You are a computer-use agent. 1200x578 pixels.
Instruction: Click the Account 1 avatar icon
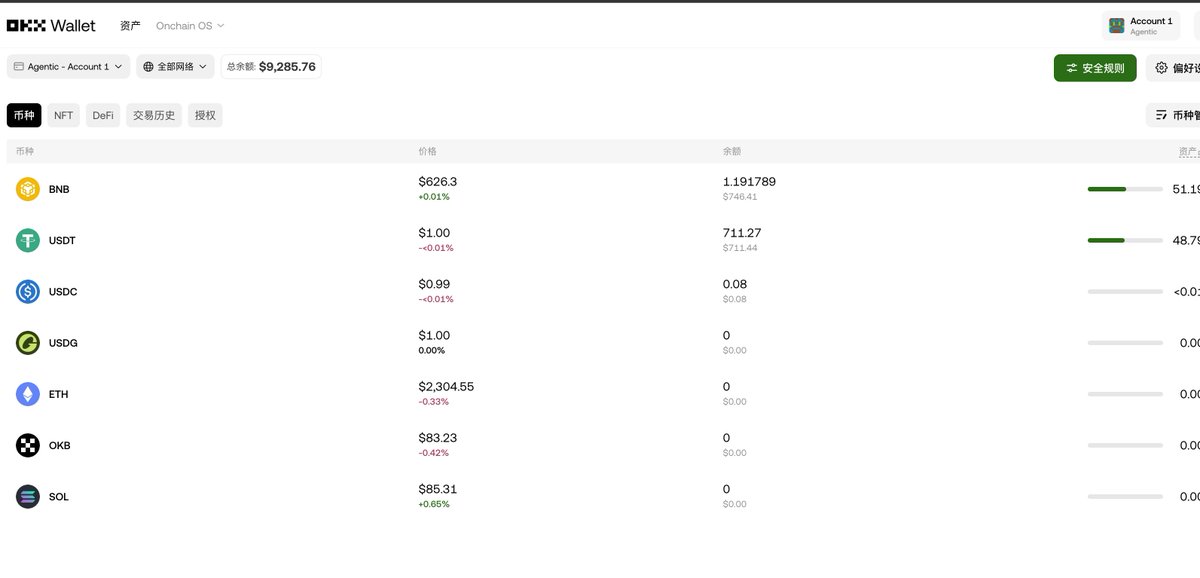[1117, 26]
